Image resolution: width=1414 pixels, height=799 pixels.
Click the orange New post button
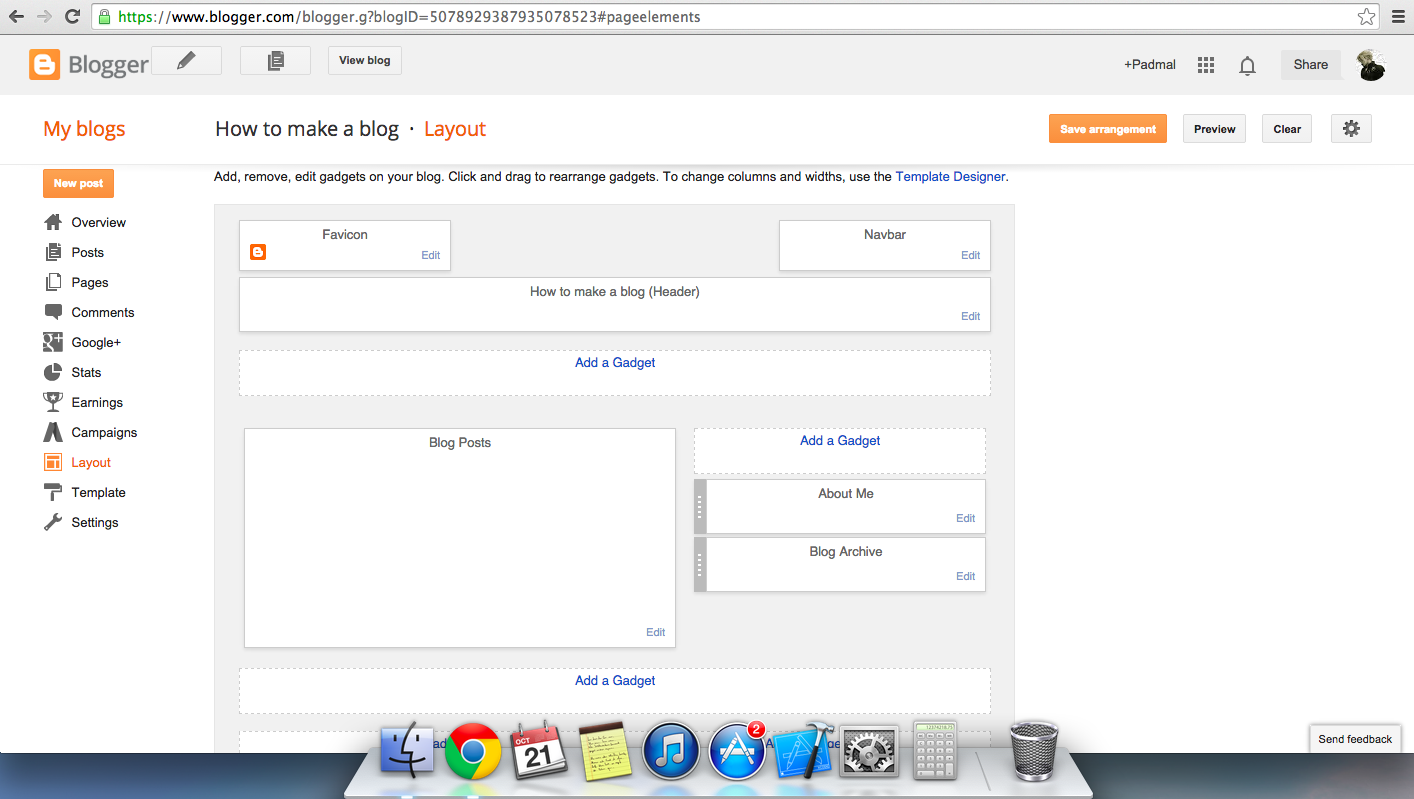tap(78, 183)
